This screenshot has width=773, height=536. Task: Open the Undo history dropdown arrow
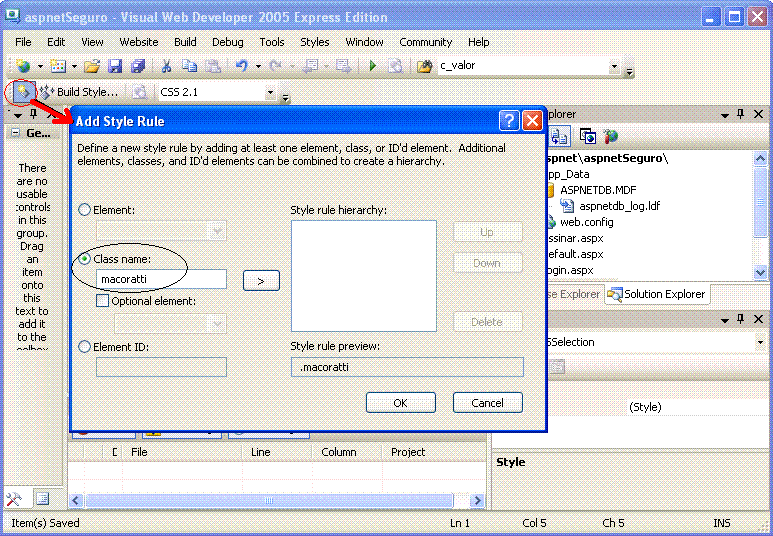pyautogui.click(x=258, y=66)
